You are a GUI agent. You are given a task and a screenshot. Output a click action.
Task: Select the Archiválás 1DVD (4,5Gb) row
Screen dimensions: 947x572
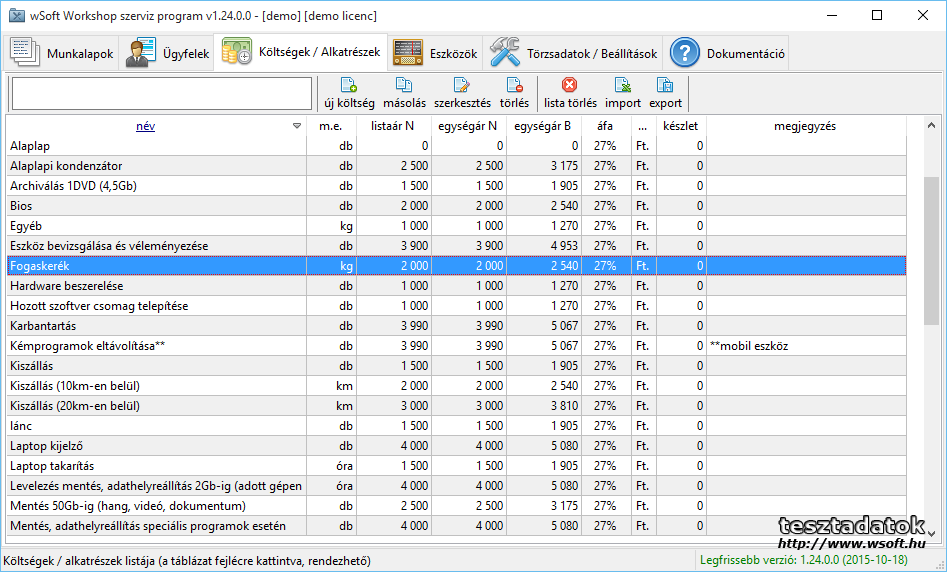point(456,185)
